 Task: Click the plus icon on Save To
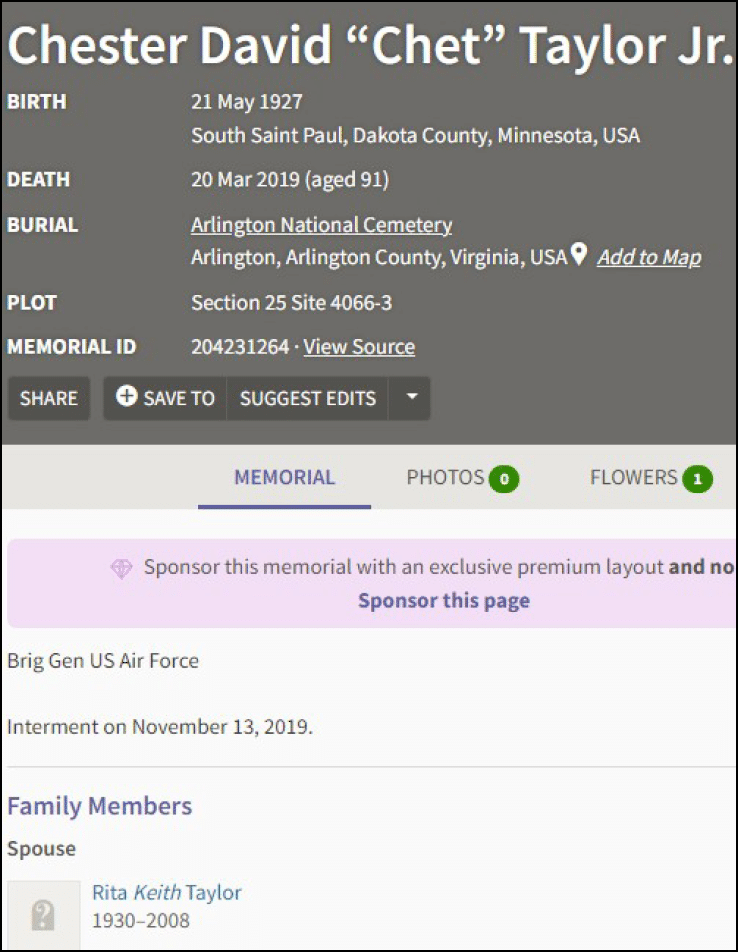[x=126, y=397]
